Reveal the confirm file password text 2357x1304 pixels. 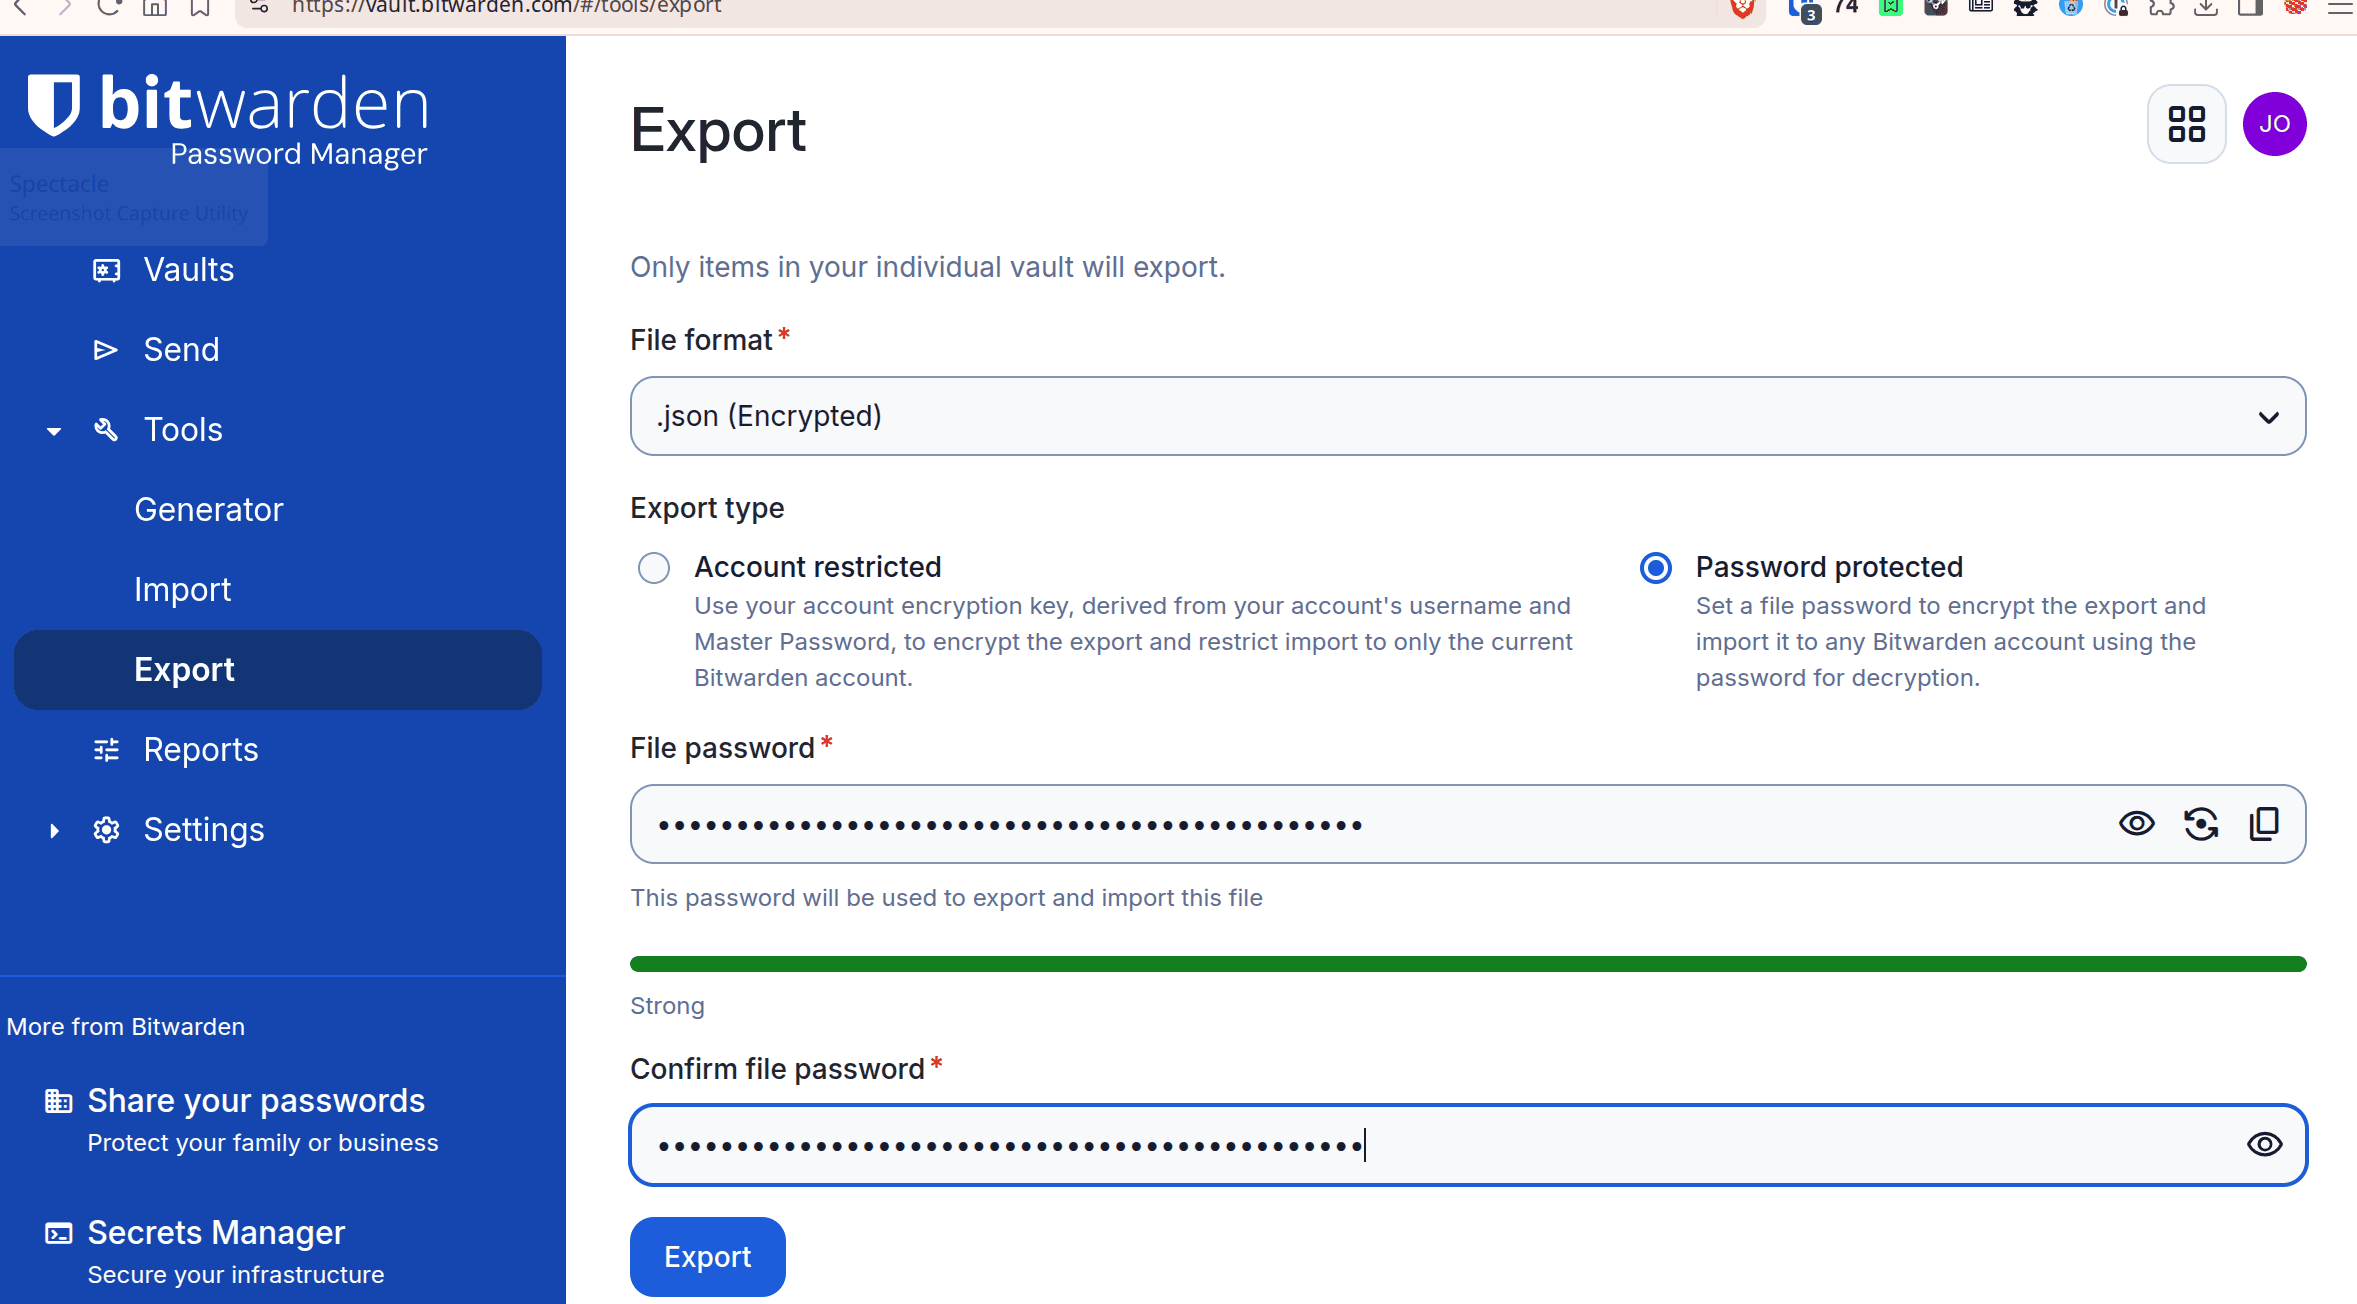point(2264,1144)
